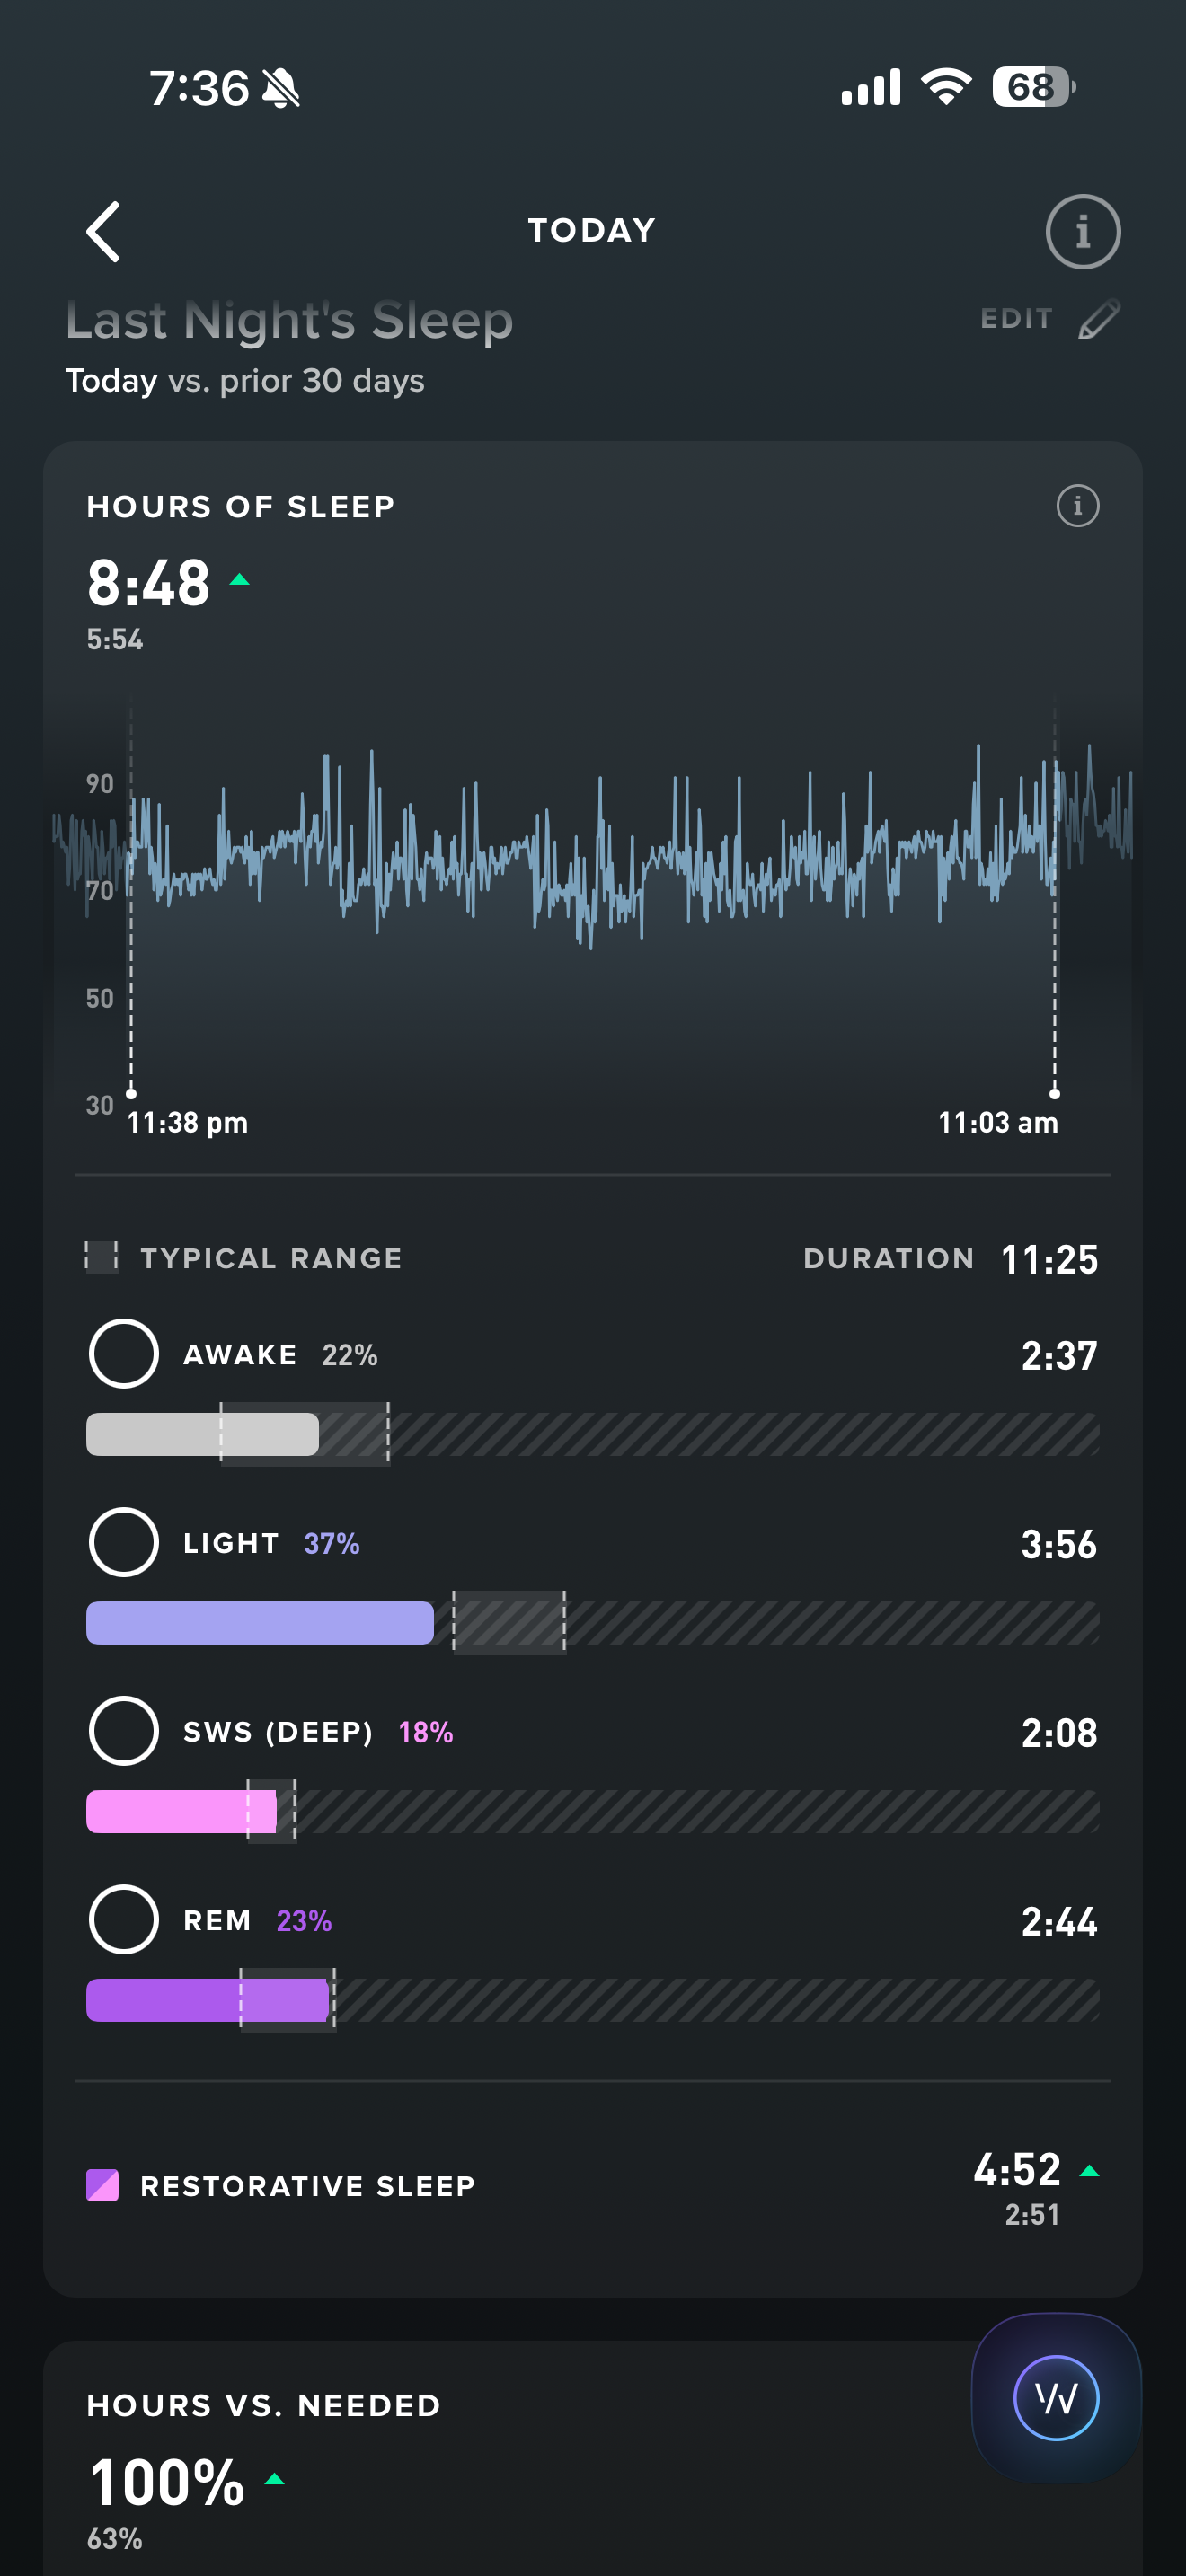Tap the edit pencil icon
The height and width of the screenshot is (2576, 1186).
(x=1099, y=320)
